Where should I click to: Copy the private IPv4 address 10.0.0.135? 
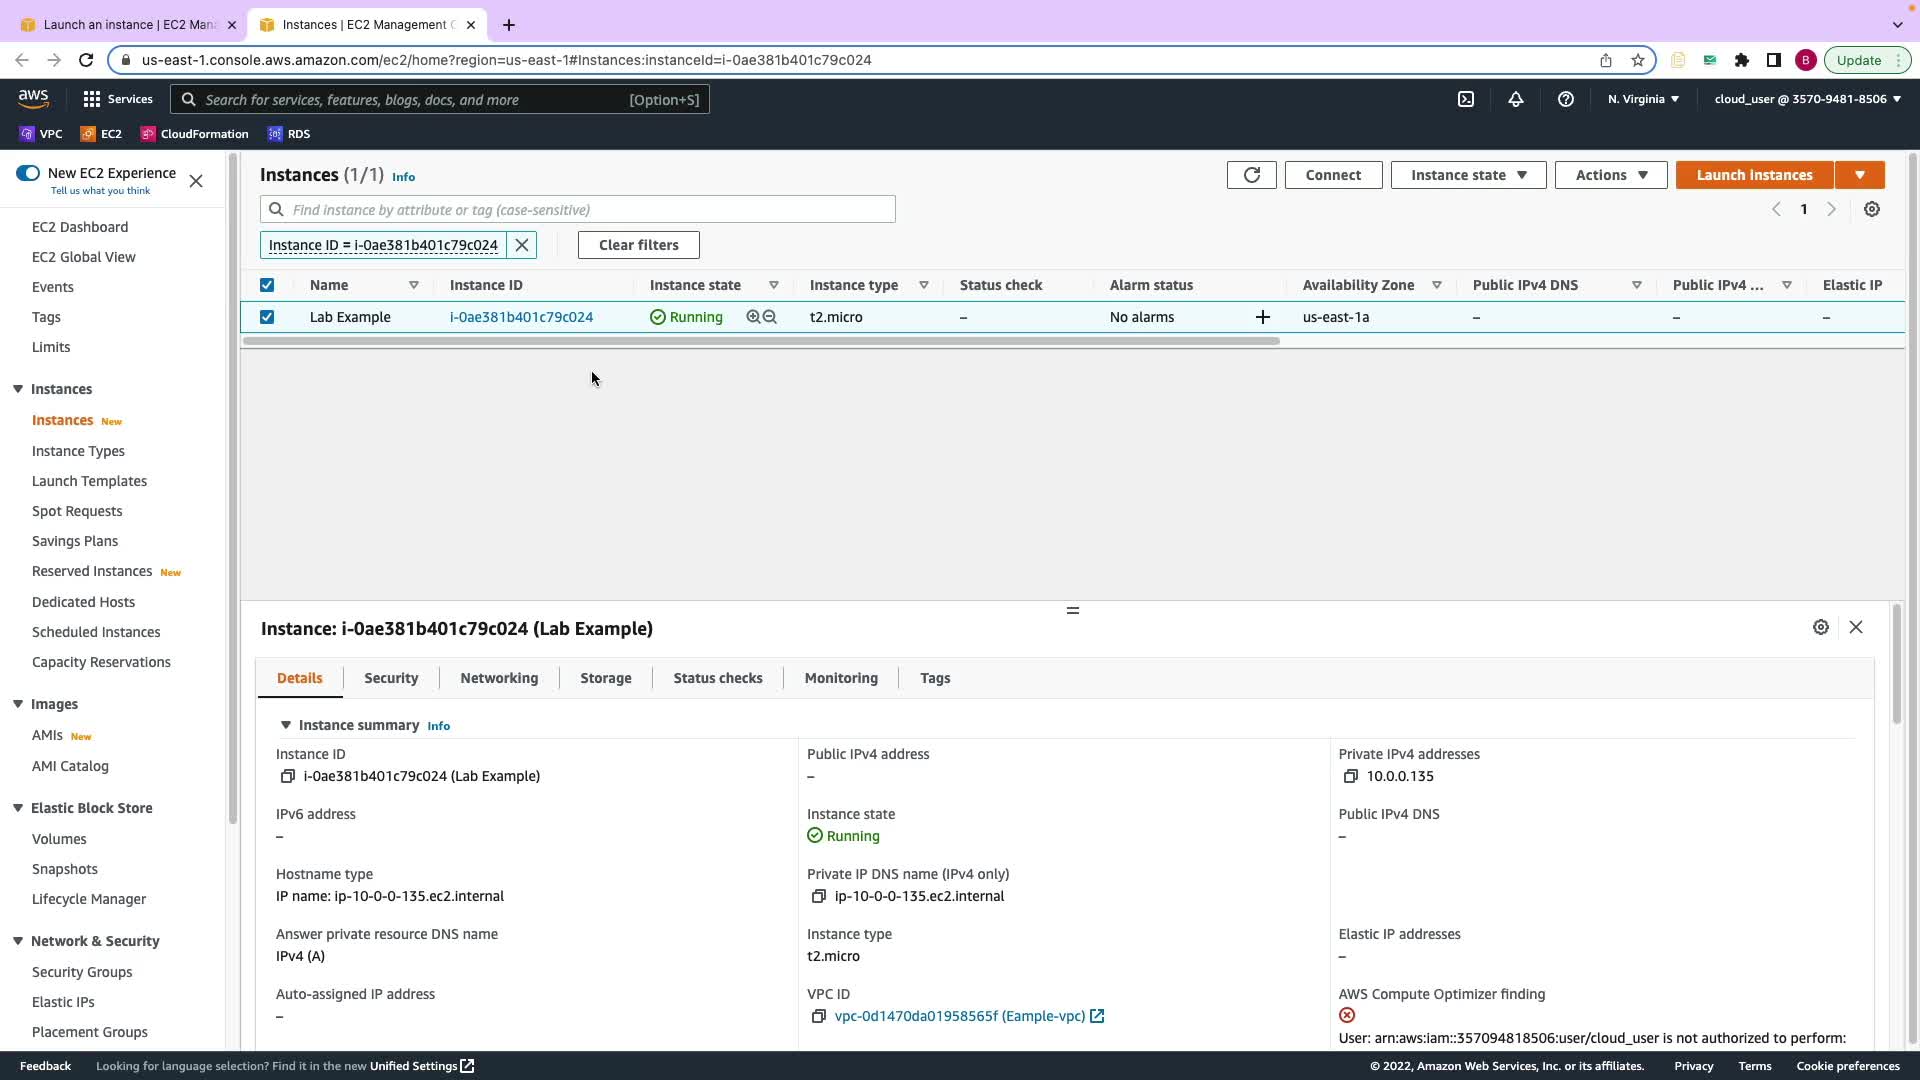click(1350, 776)
